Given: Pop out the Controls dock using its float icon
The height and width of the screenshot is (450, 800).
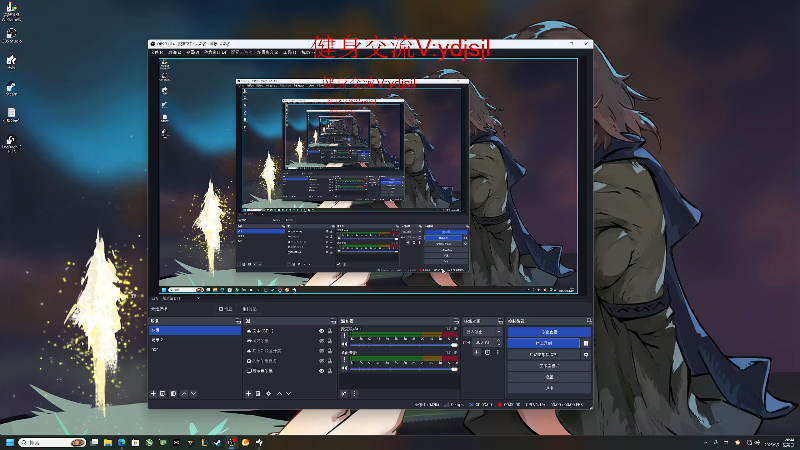Looking at the screenshot, I should [x=589, y=321].
